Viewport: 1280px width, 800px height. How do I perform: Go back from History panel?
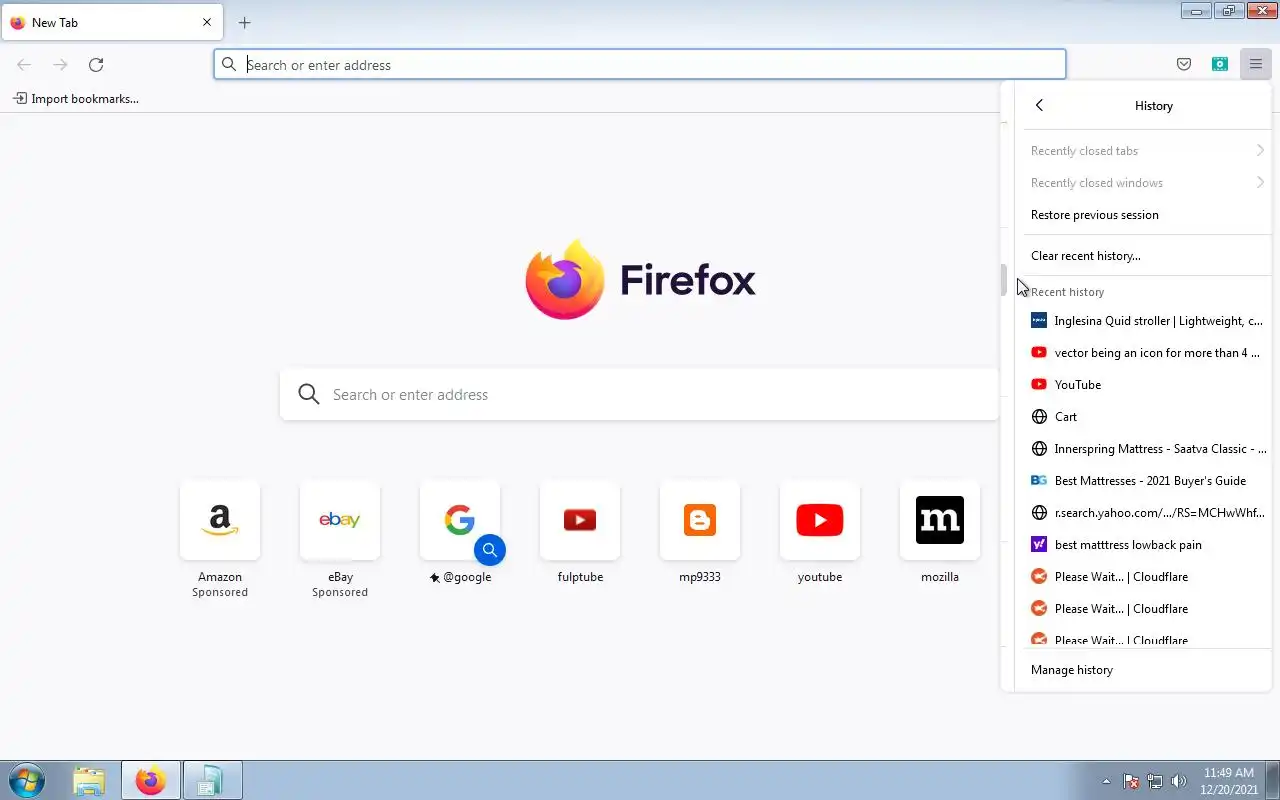coord(1039,105)
